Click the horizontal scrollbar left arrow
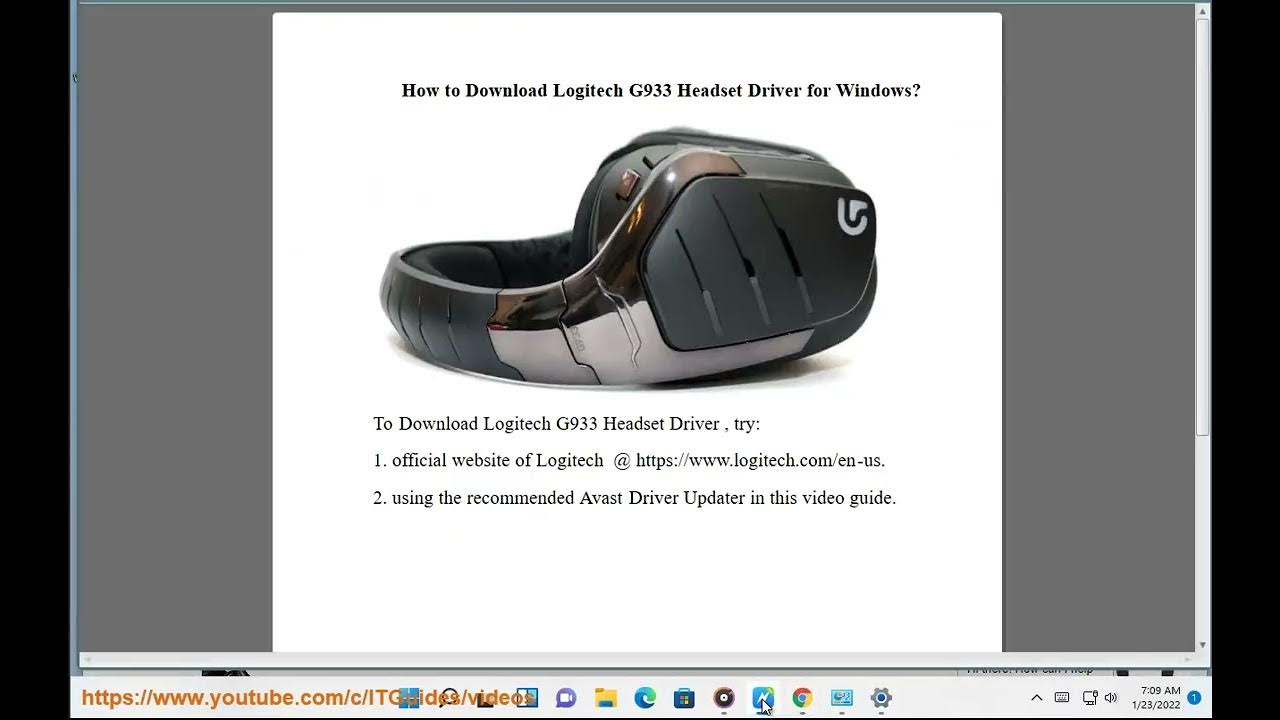Screen dimensions: 1280x720 (86, 660)
